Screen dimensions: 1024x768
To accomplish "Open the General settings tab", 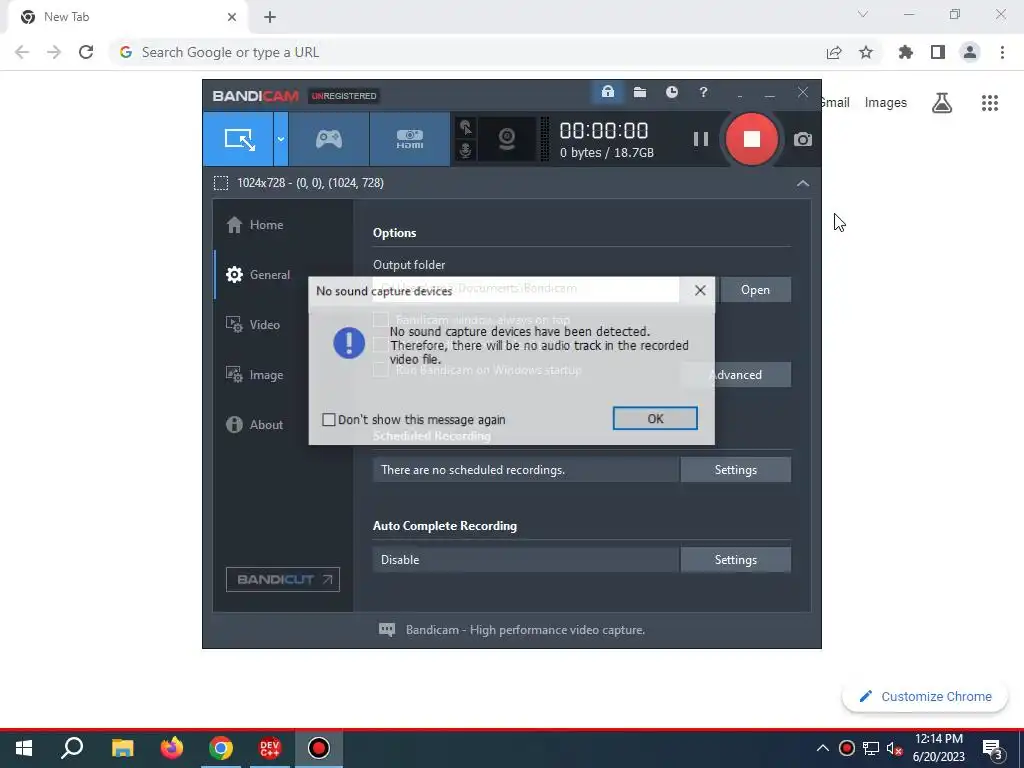I will point(259,275).
